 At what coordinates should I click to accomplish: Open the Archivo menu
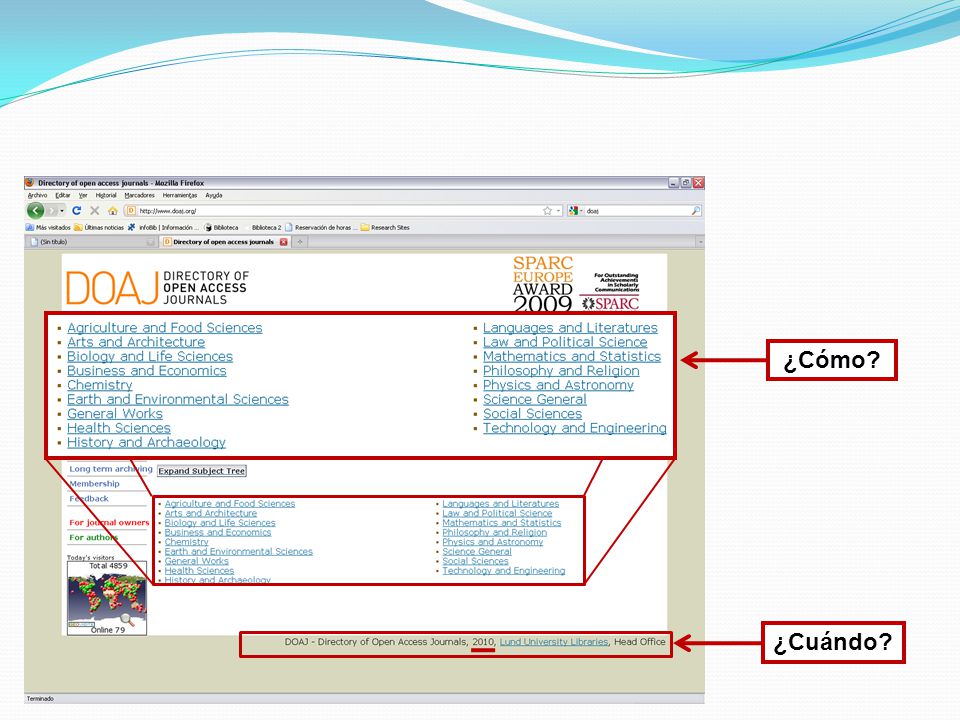pyautogui.click(x=37, y=195)
